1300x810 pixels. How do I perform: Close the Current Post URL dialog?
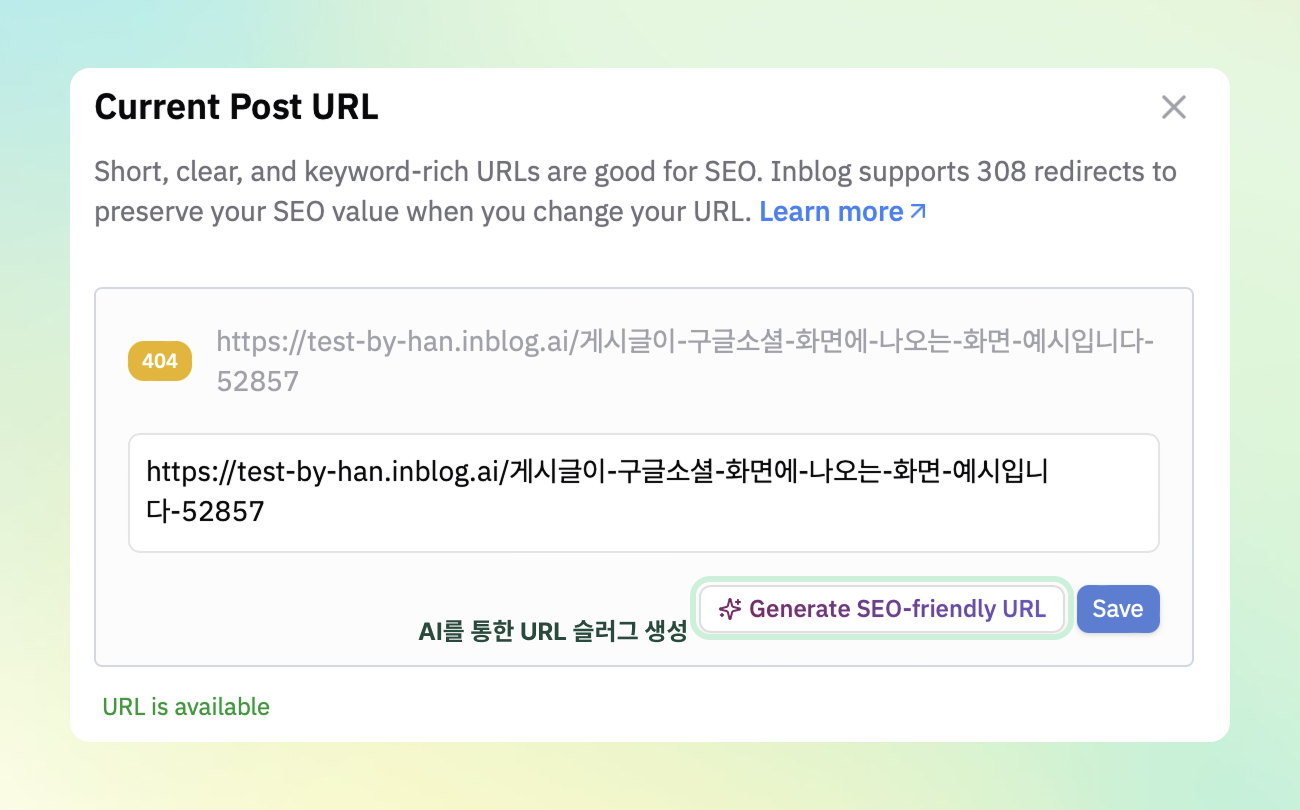pos(1173,108)
